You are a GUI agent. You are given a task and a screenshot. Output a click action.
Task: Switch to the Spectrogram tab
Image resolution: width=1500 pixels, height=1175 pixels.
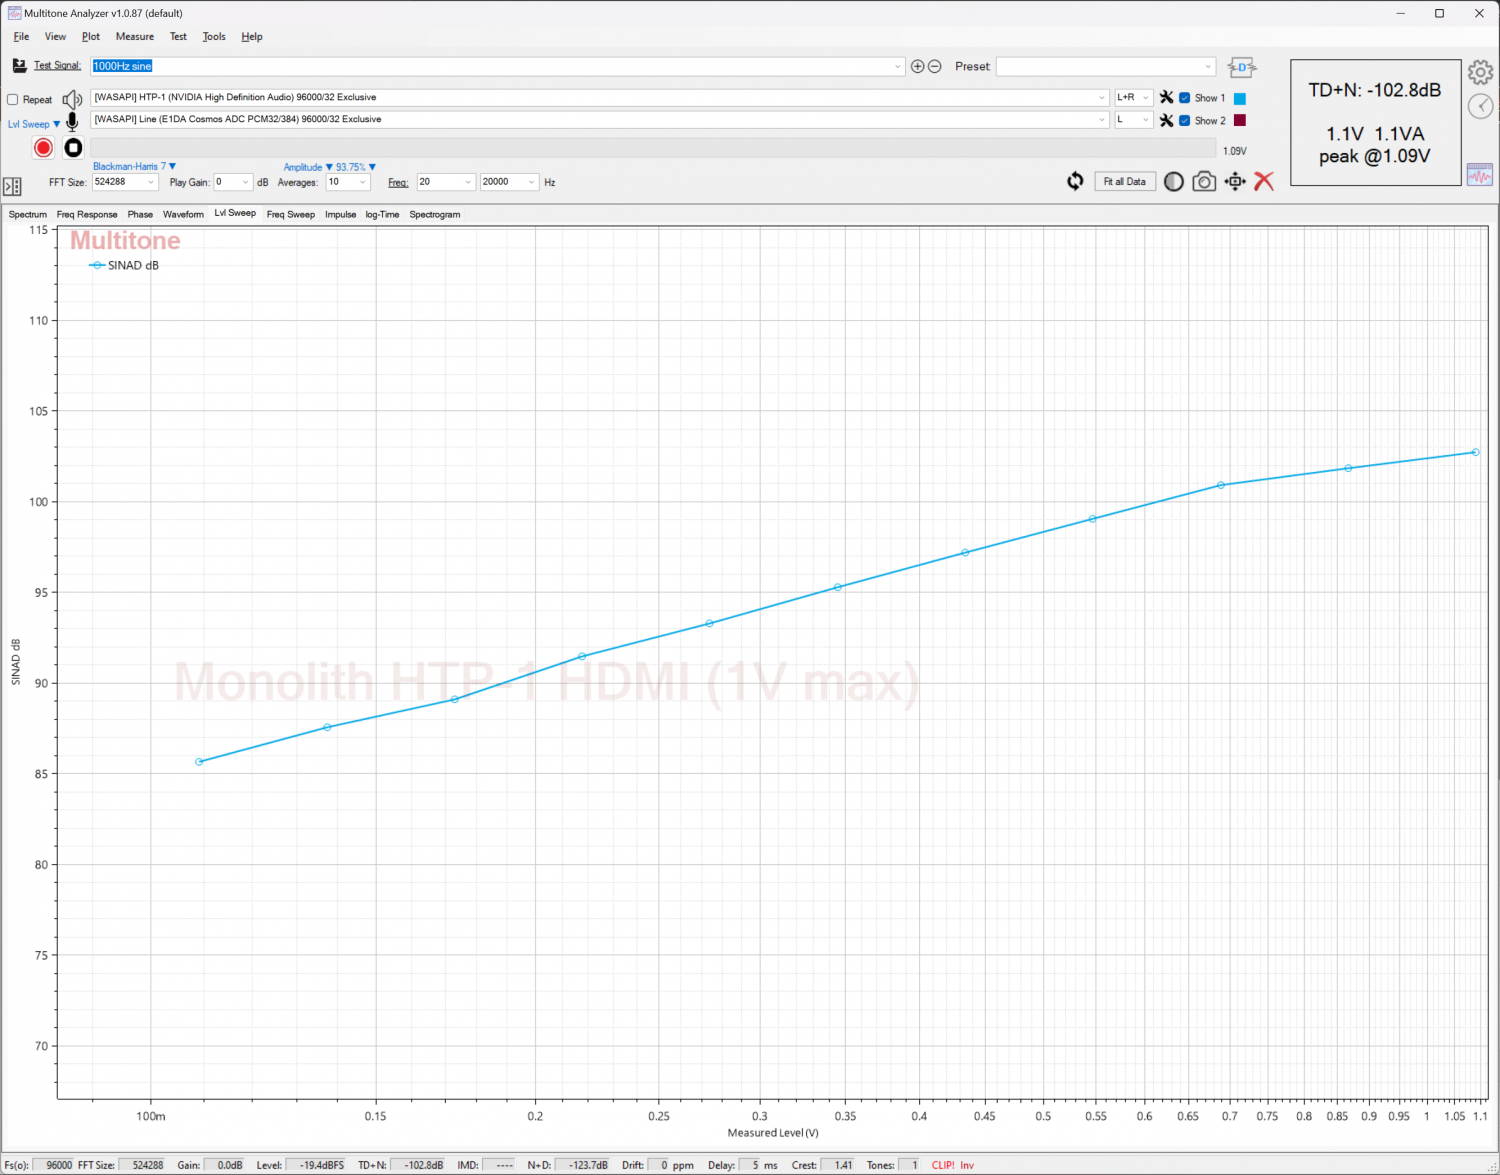pos(435,215)
